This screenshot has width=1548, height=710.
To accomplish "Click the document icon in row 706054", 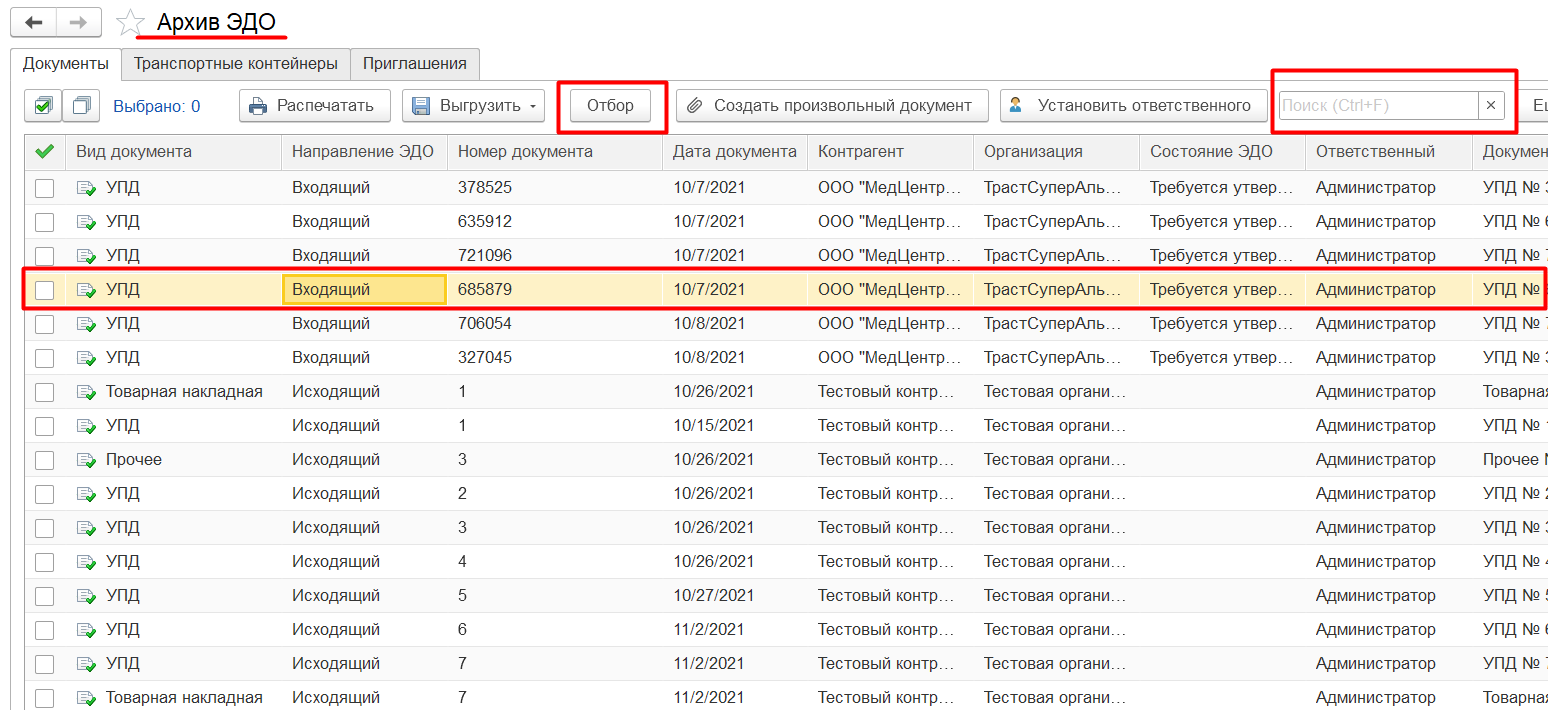I will [x=87, y=324].
